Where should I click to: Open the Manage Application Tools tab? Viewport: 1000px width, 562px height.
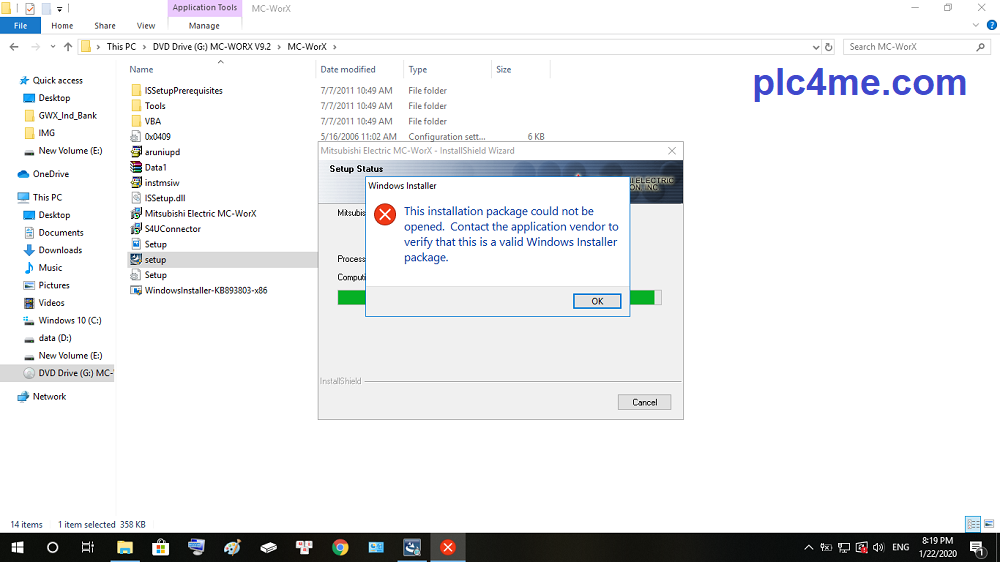[x=204, y=26]
